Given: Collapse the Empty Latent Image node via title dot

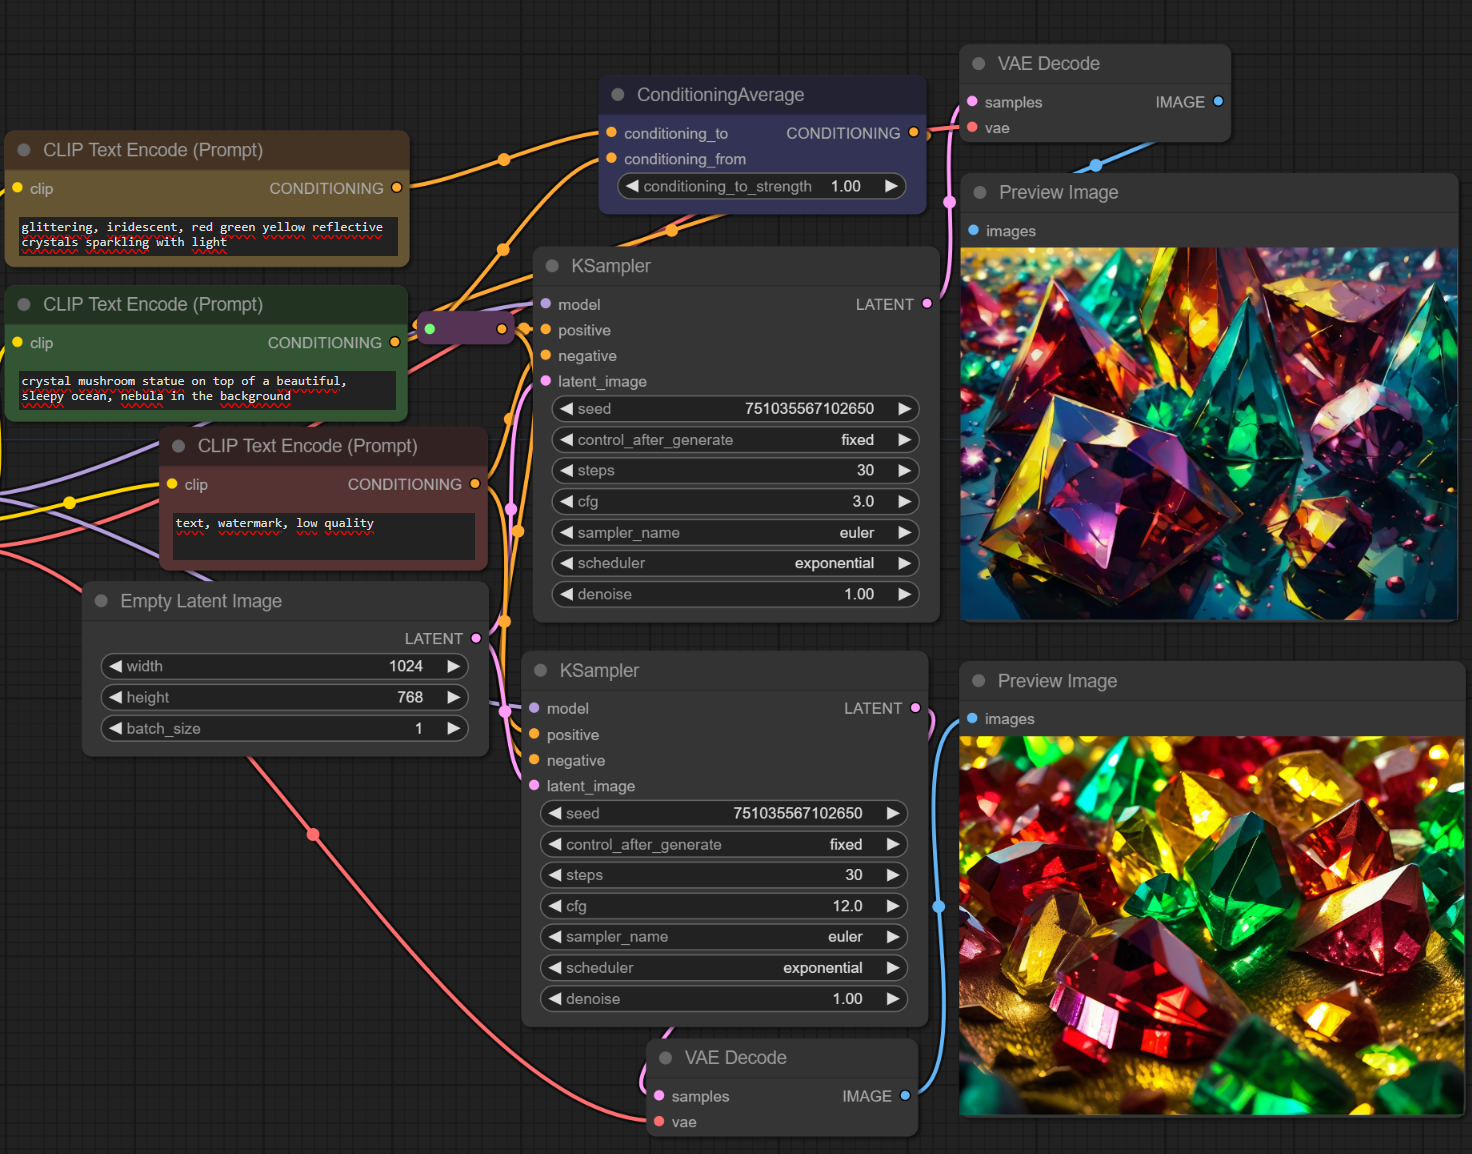Looking at the screenshot, I should point(101,601).
